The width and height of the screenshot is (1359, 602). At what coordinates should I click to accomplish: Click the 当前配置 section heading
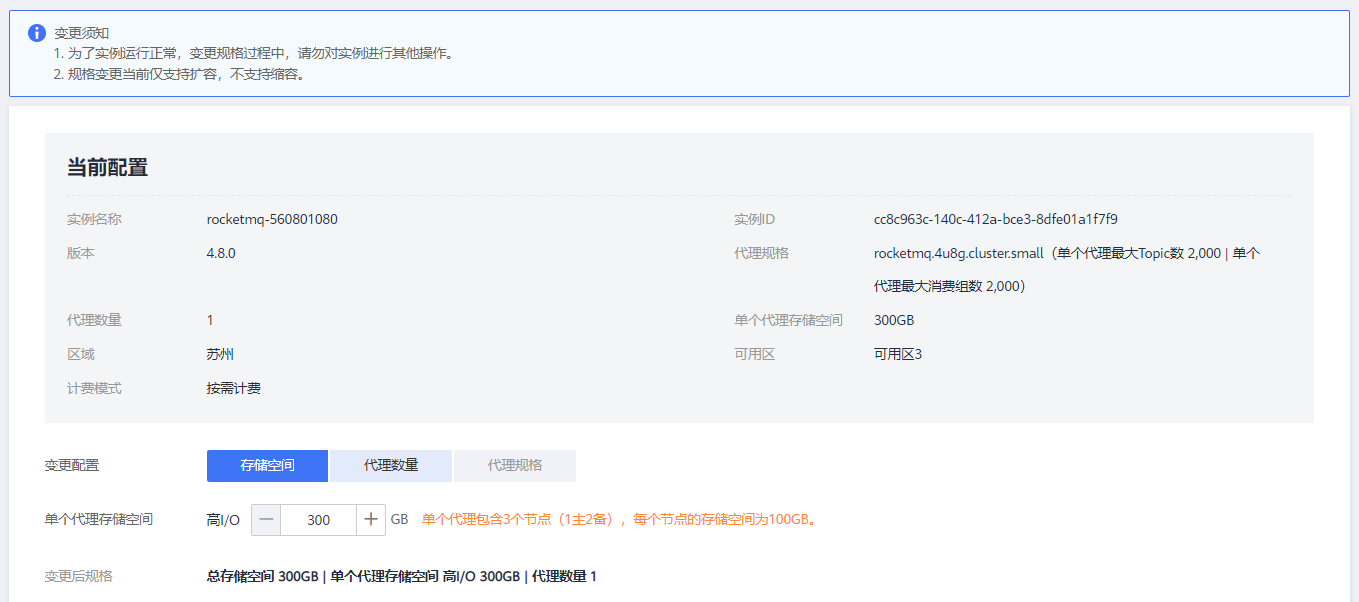(107, 168)
